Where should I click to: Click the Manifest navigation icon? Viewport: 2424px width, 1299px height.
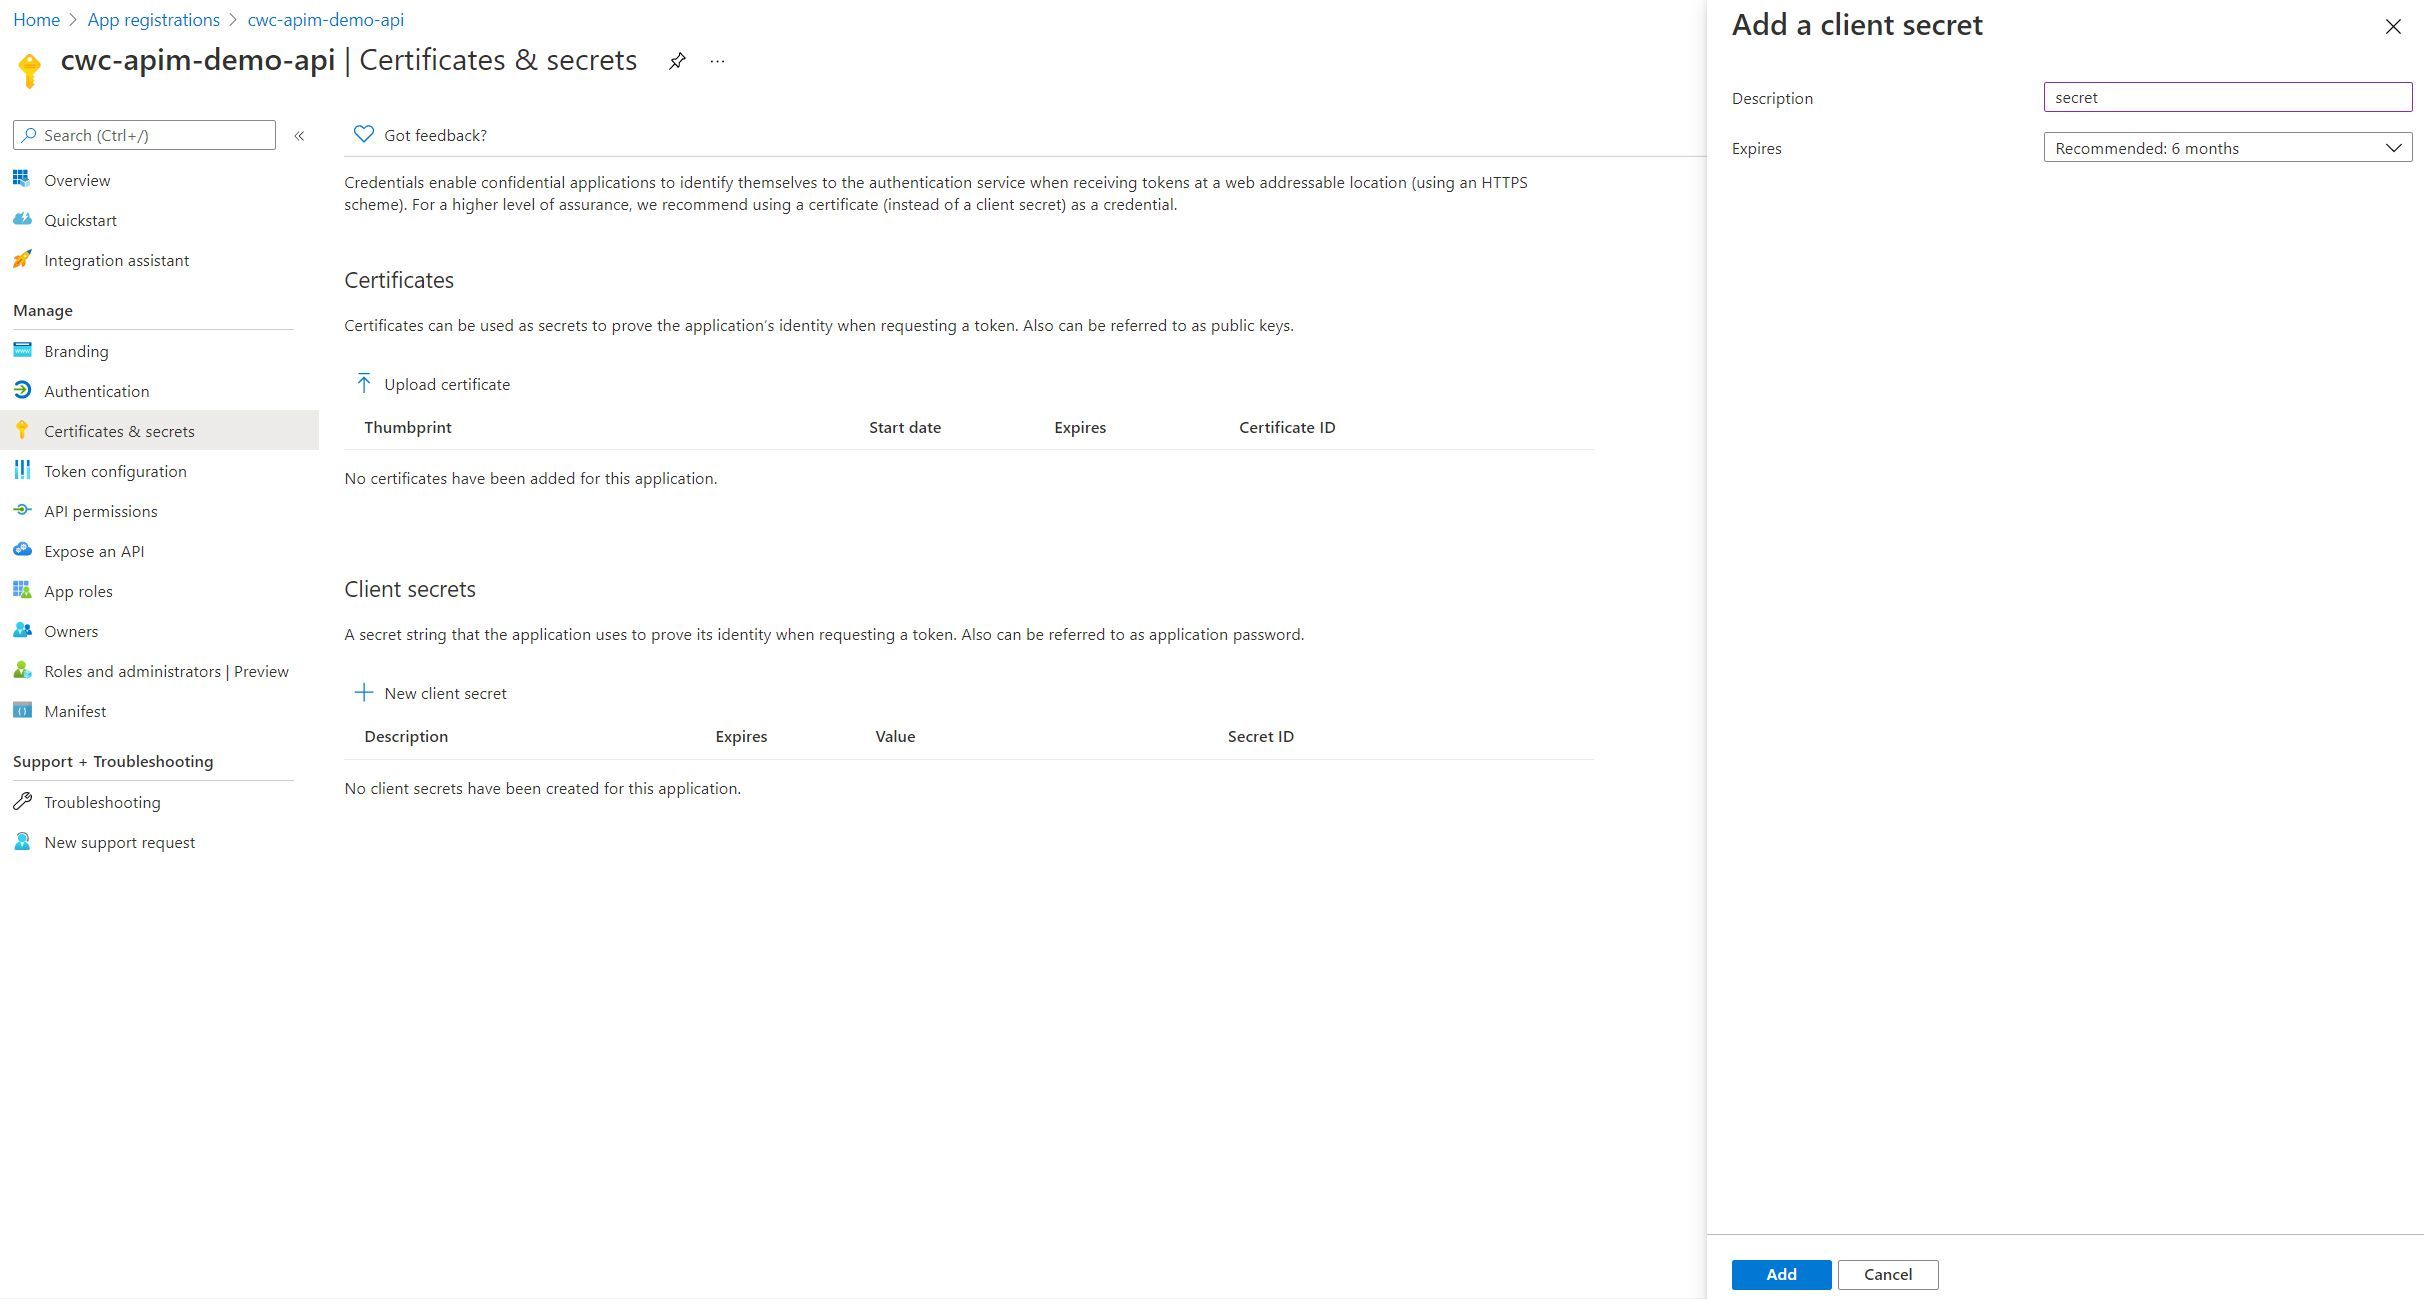(22, 710)
